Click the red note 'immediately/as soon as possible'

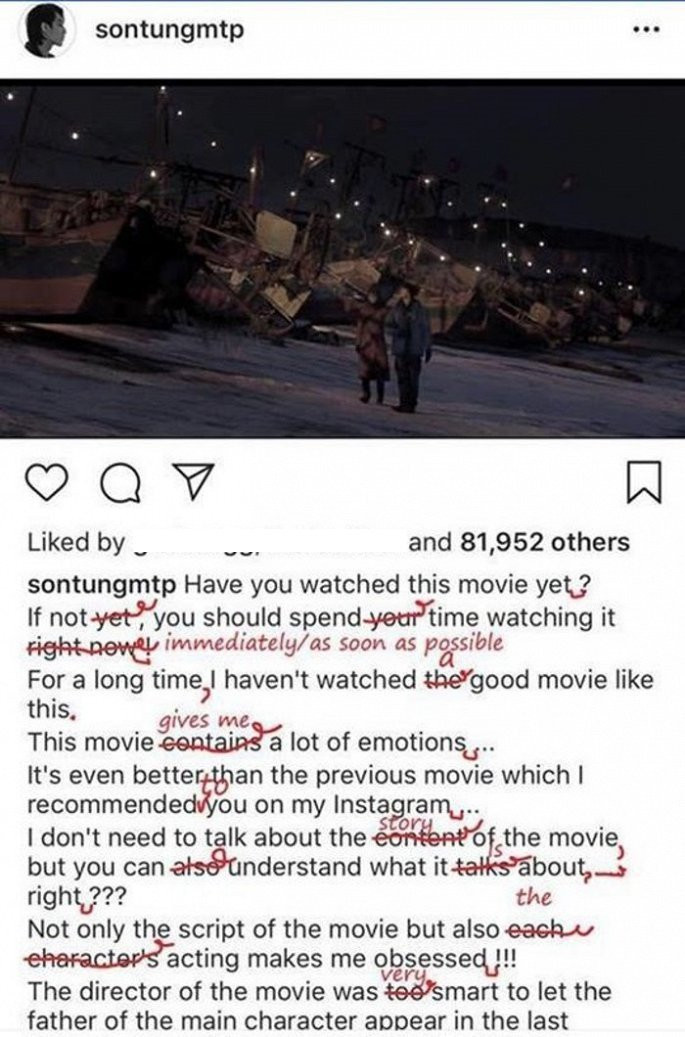pyautogui.click(x=333, y=643)
